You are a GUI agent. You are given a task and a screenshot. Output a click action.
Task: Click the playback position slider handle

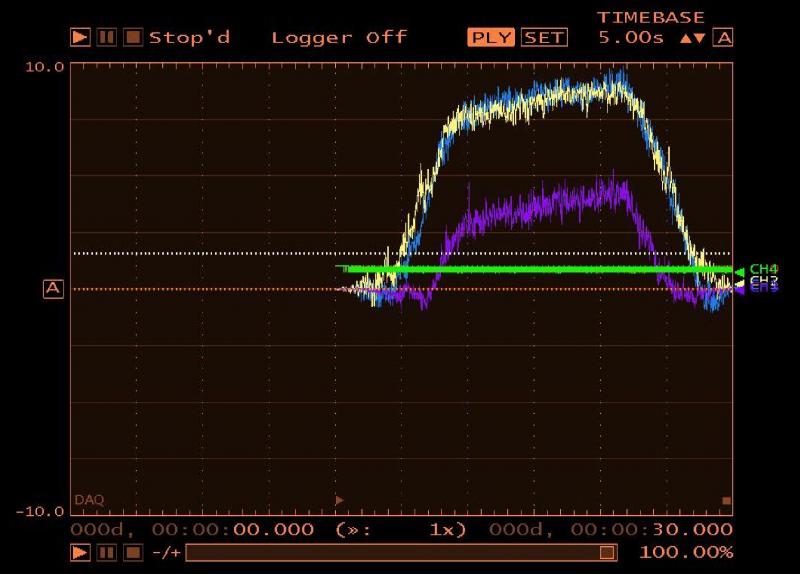pyautogui.click(x=607, y=553)
